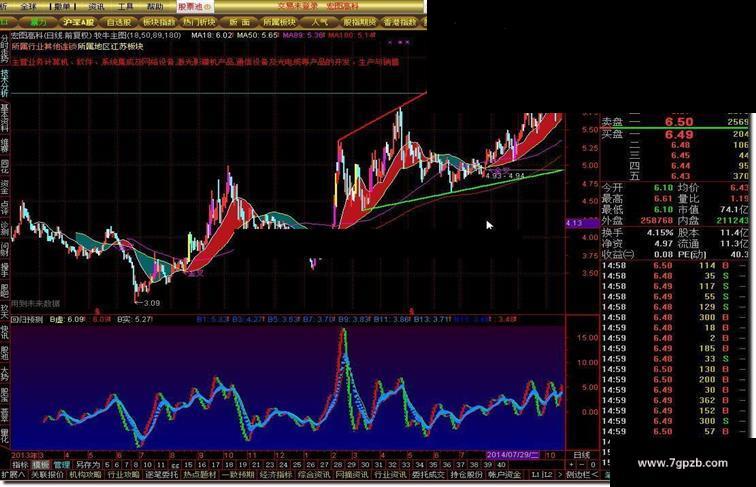The height and width of the screenshot is (487, 756).
Task: Open the 经济指标 tab
Action: pyautogui.click(x=276, y=475)
